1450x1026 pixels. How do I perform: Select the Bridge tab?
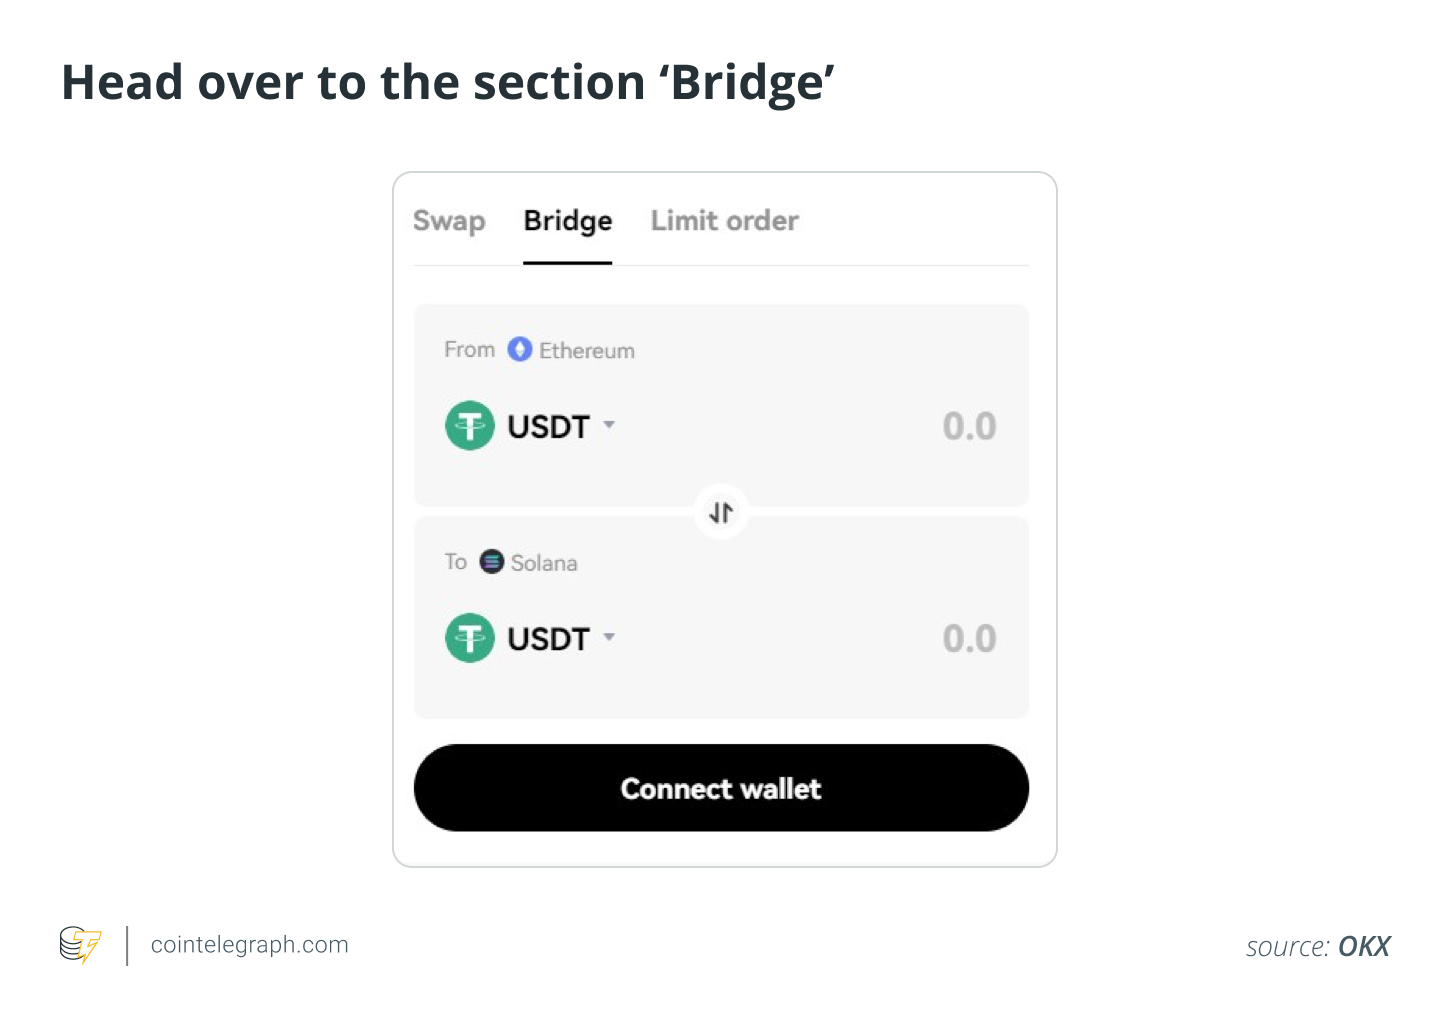[x=566, y=220]
